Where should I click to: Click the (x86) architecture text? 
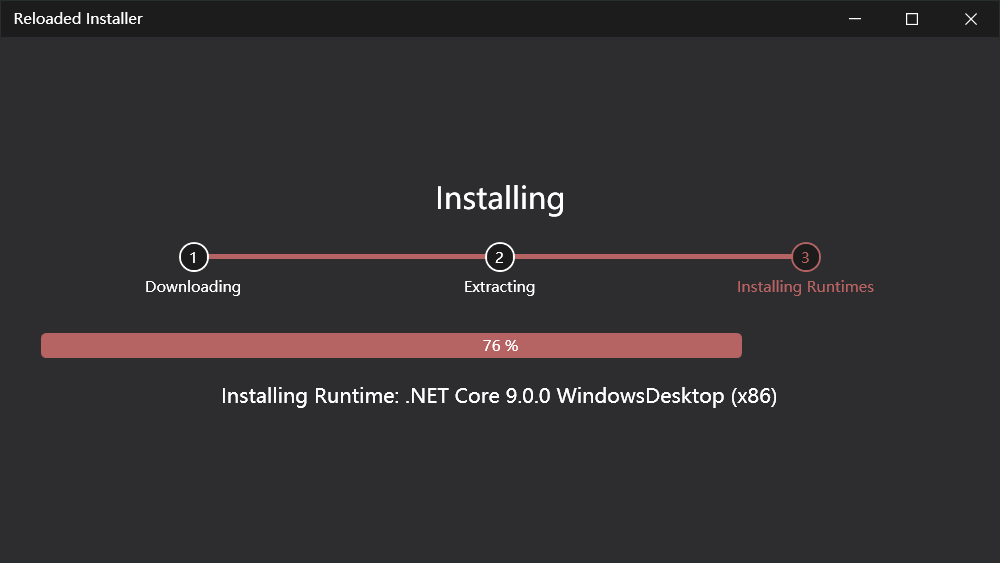(x=754, y=396)
